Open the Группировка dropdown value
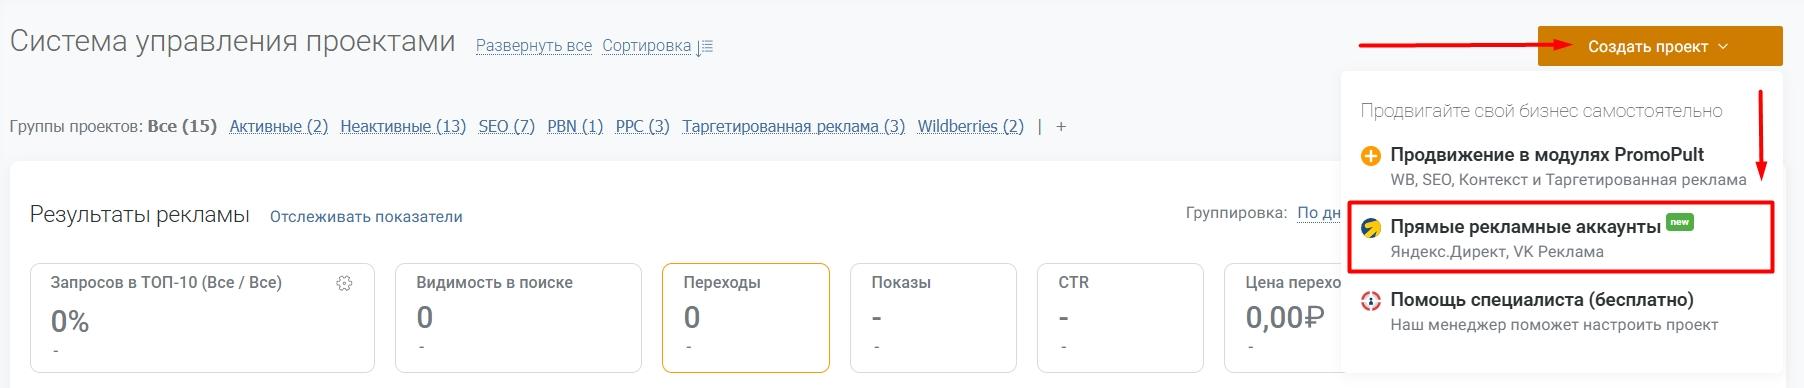The image size is (1804, 388). (1318, 213)
